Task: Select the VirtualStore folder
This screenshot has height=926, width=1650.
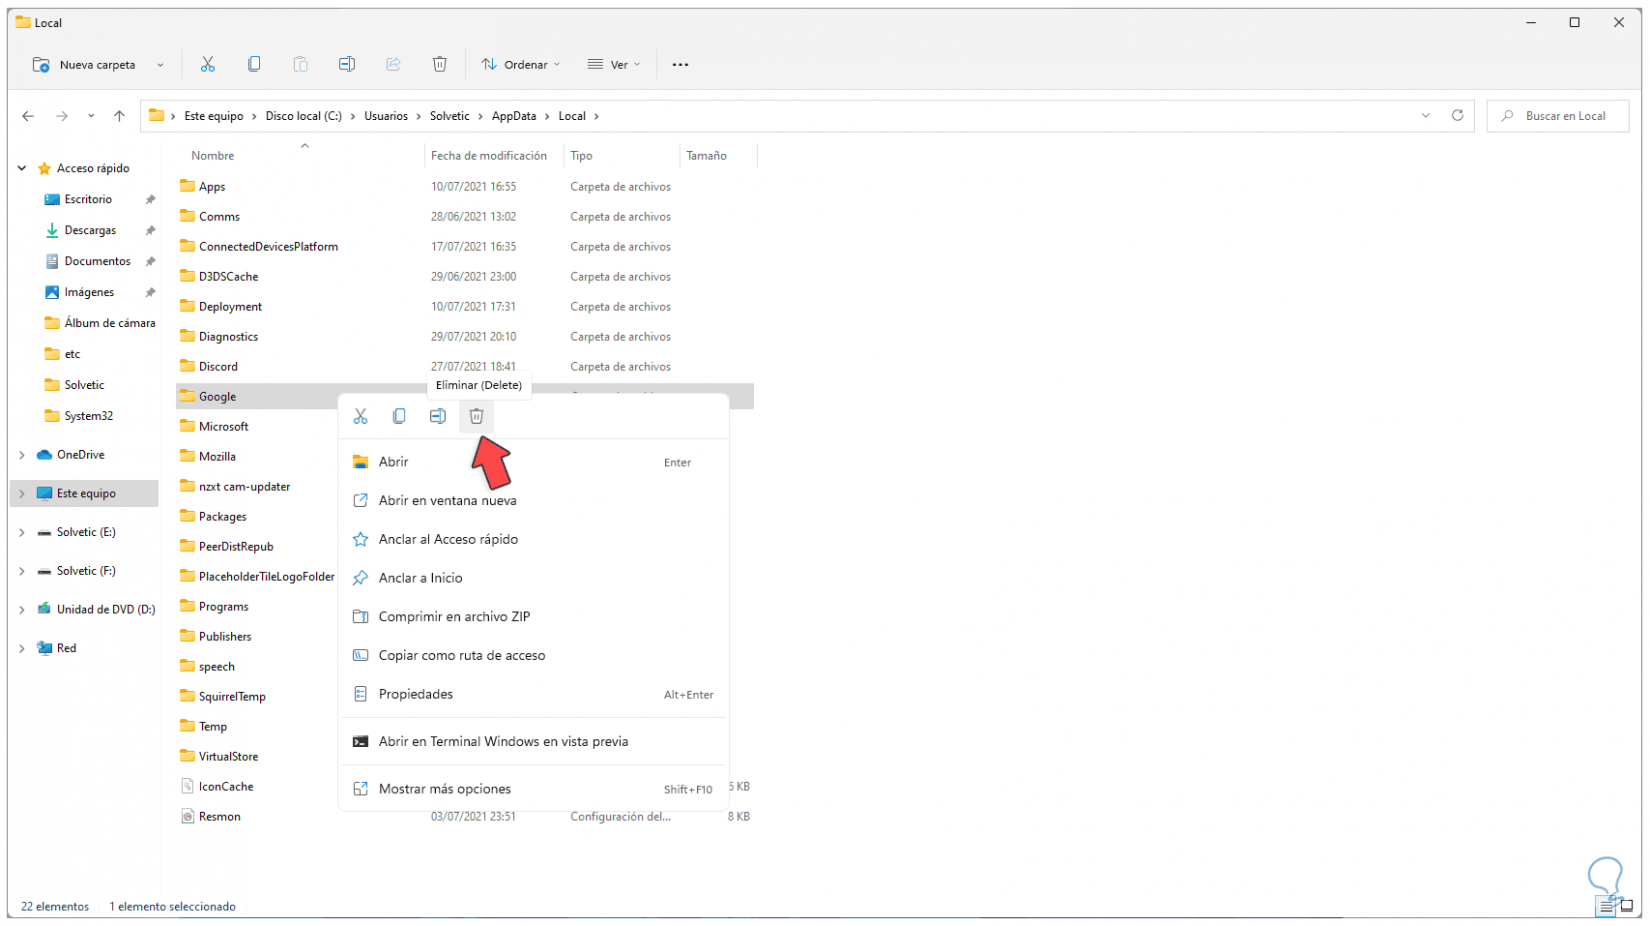Action: [228, 757]
